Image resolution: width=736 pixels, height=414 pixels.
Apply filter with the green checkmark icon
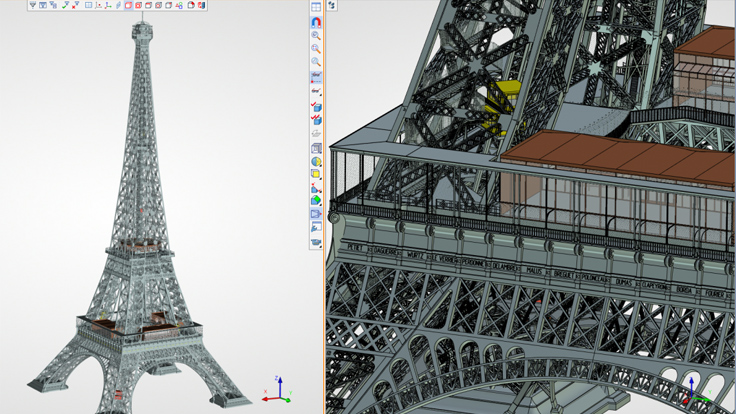pyautogui.click(x=65, y=5)
